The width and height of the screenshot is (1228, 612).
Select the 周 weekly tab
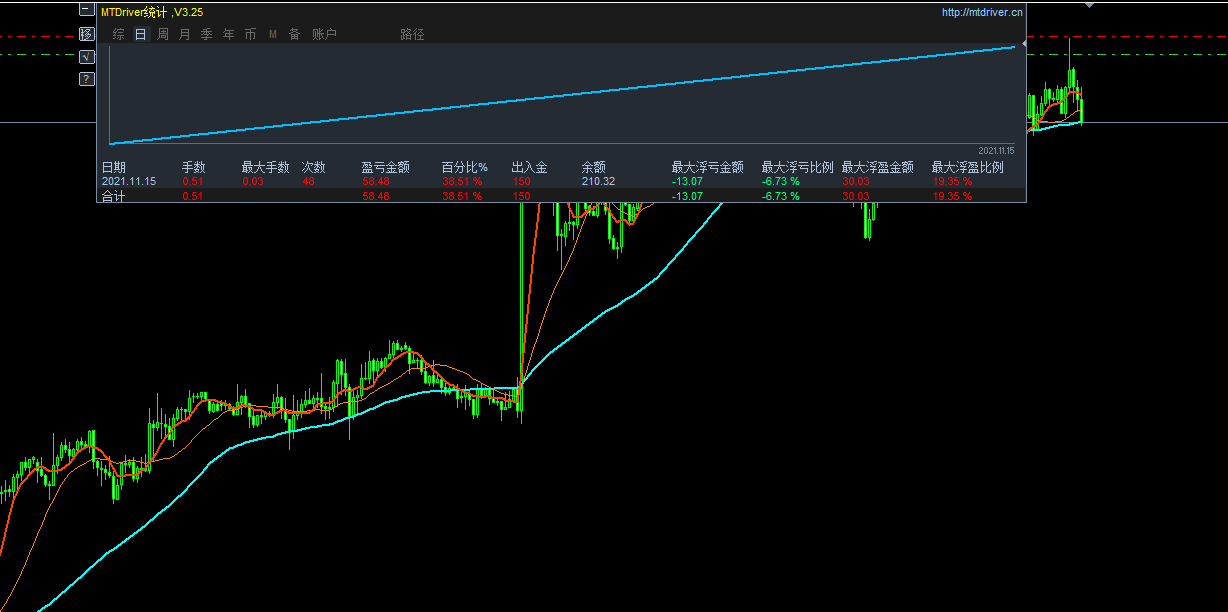tap(163, 34)
